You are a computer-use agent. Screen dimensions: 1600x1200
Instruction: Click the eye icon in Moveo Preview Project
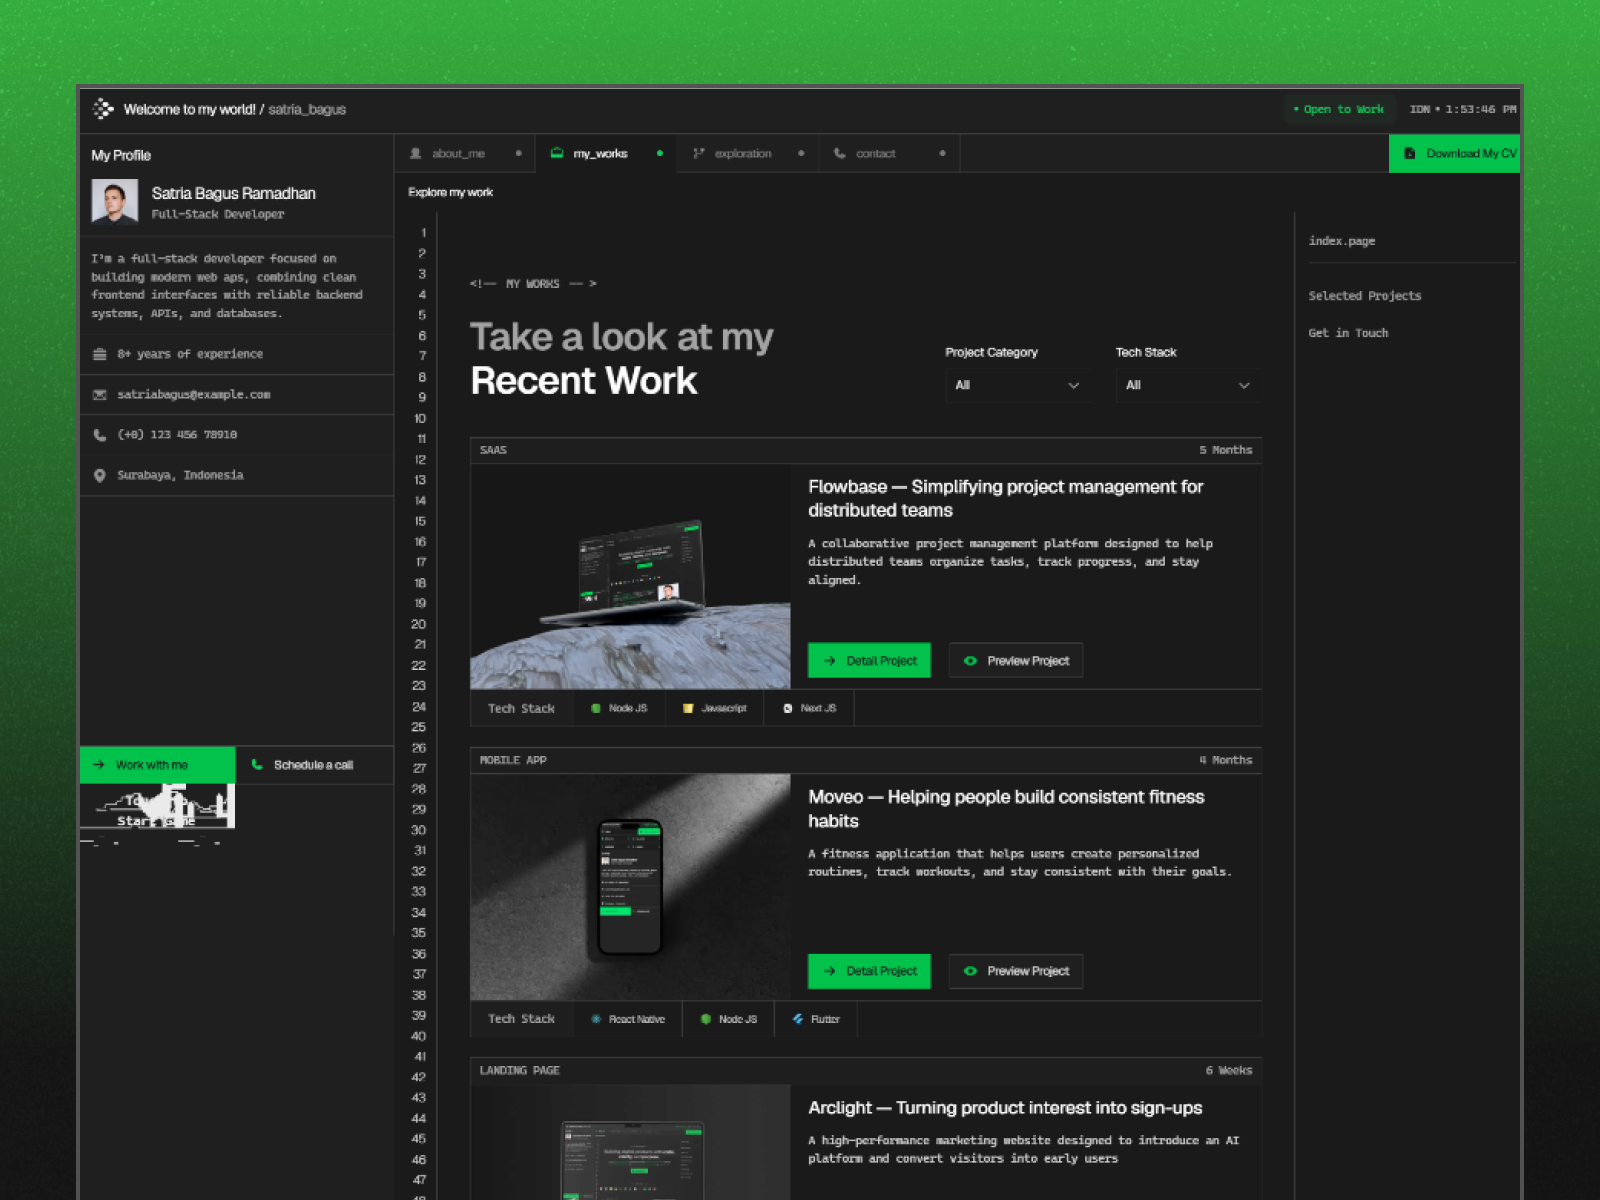pos(970,971)
